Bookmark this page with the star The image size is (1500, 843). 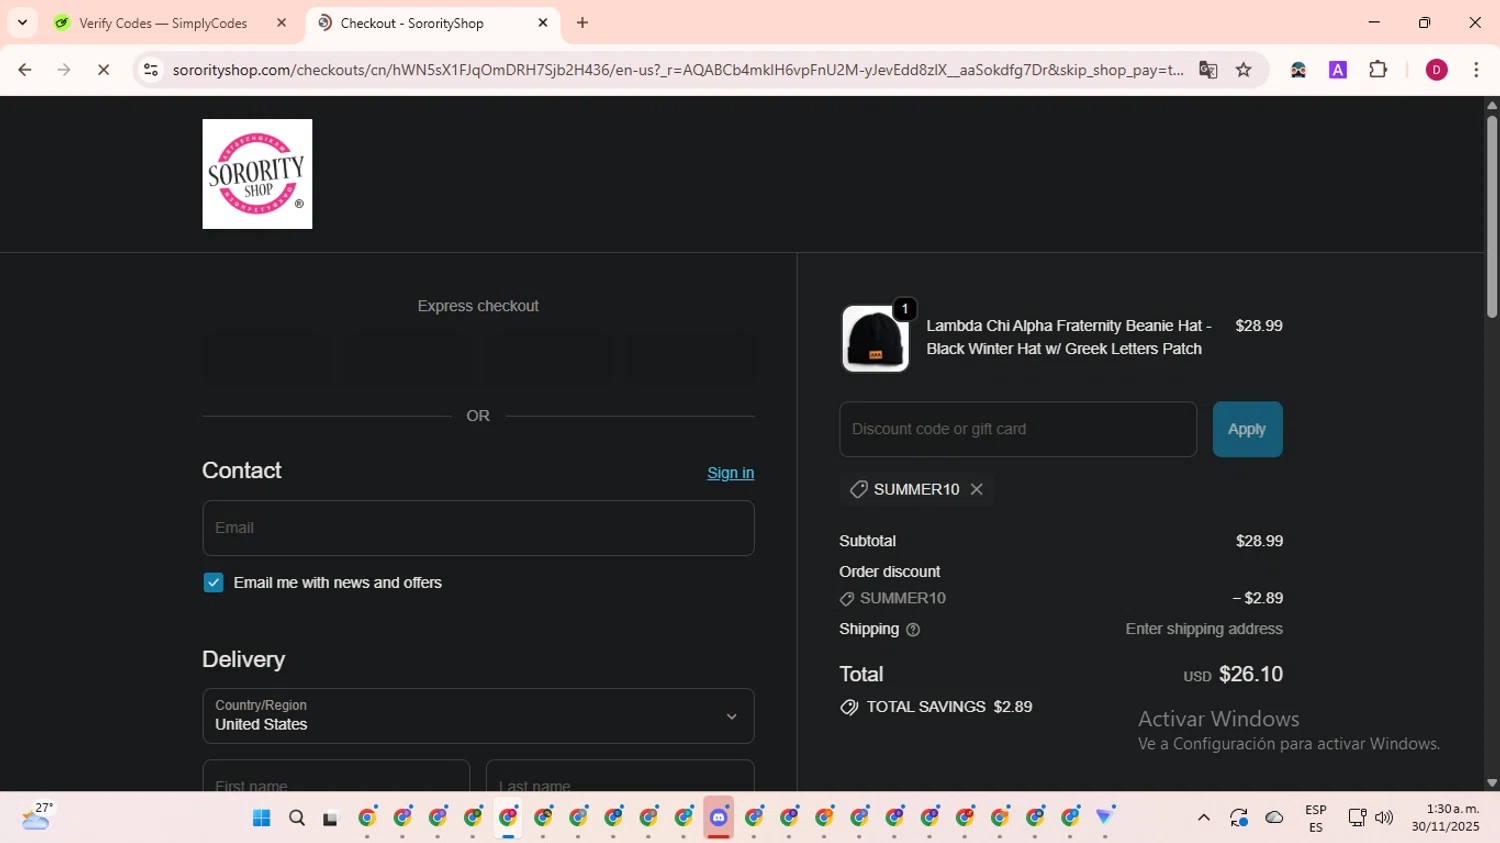pos(1243,70)
